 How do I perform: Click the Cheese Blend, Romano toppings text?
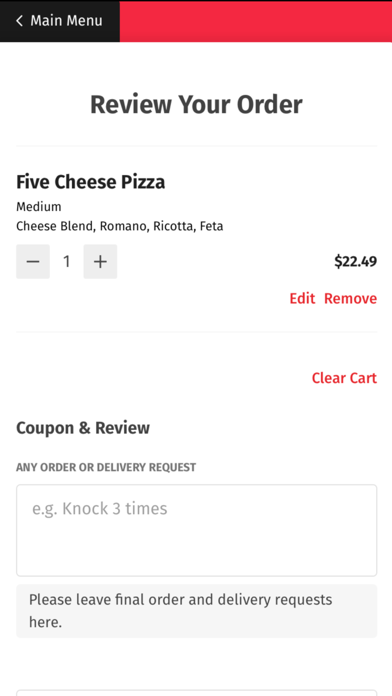coord(120,226)
